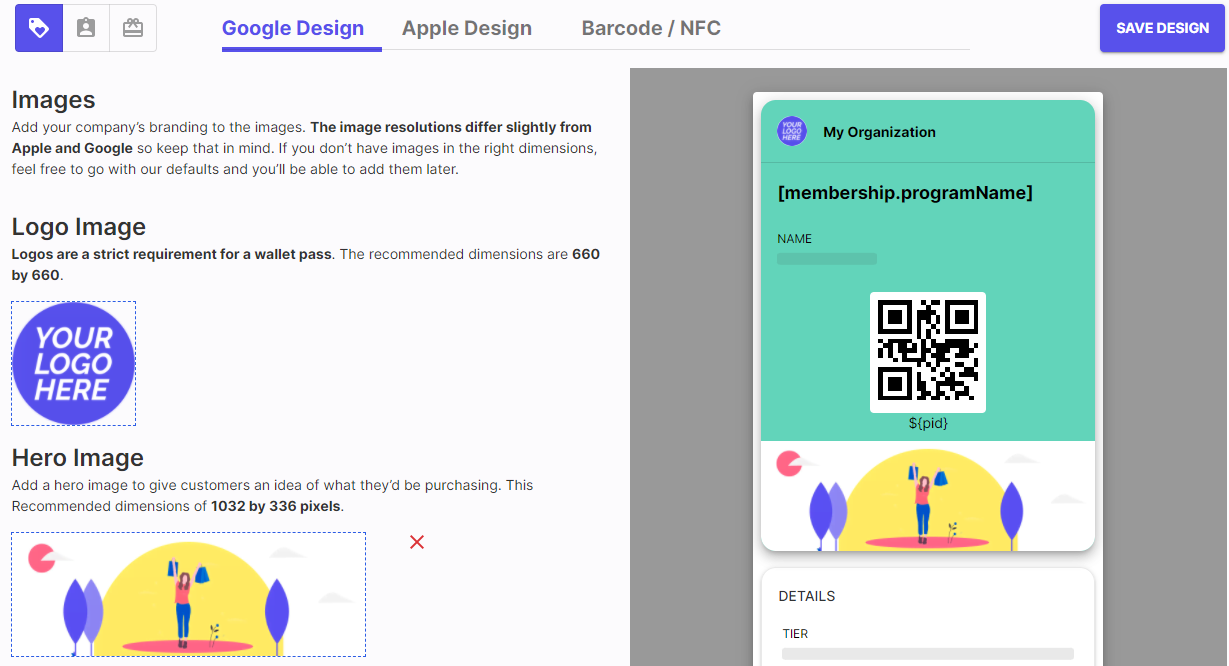Open the Barcode / NFC tab
This screenshot has width=1229, height=666.
pos(651,28)
